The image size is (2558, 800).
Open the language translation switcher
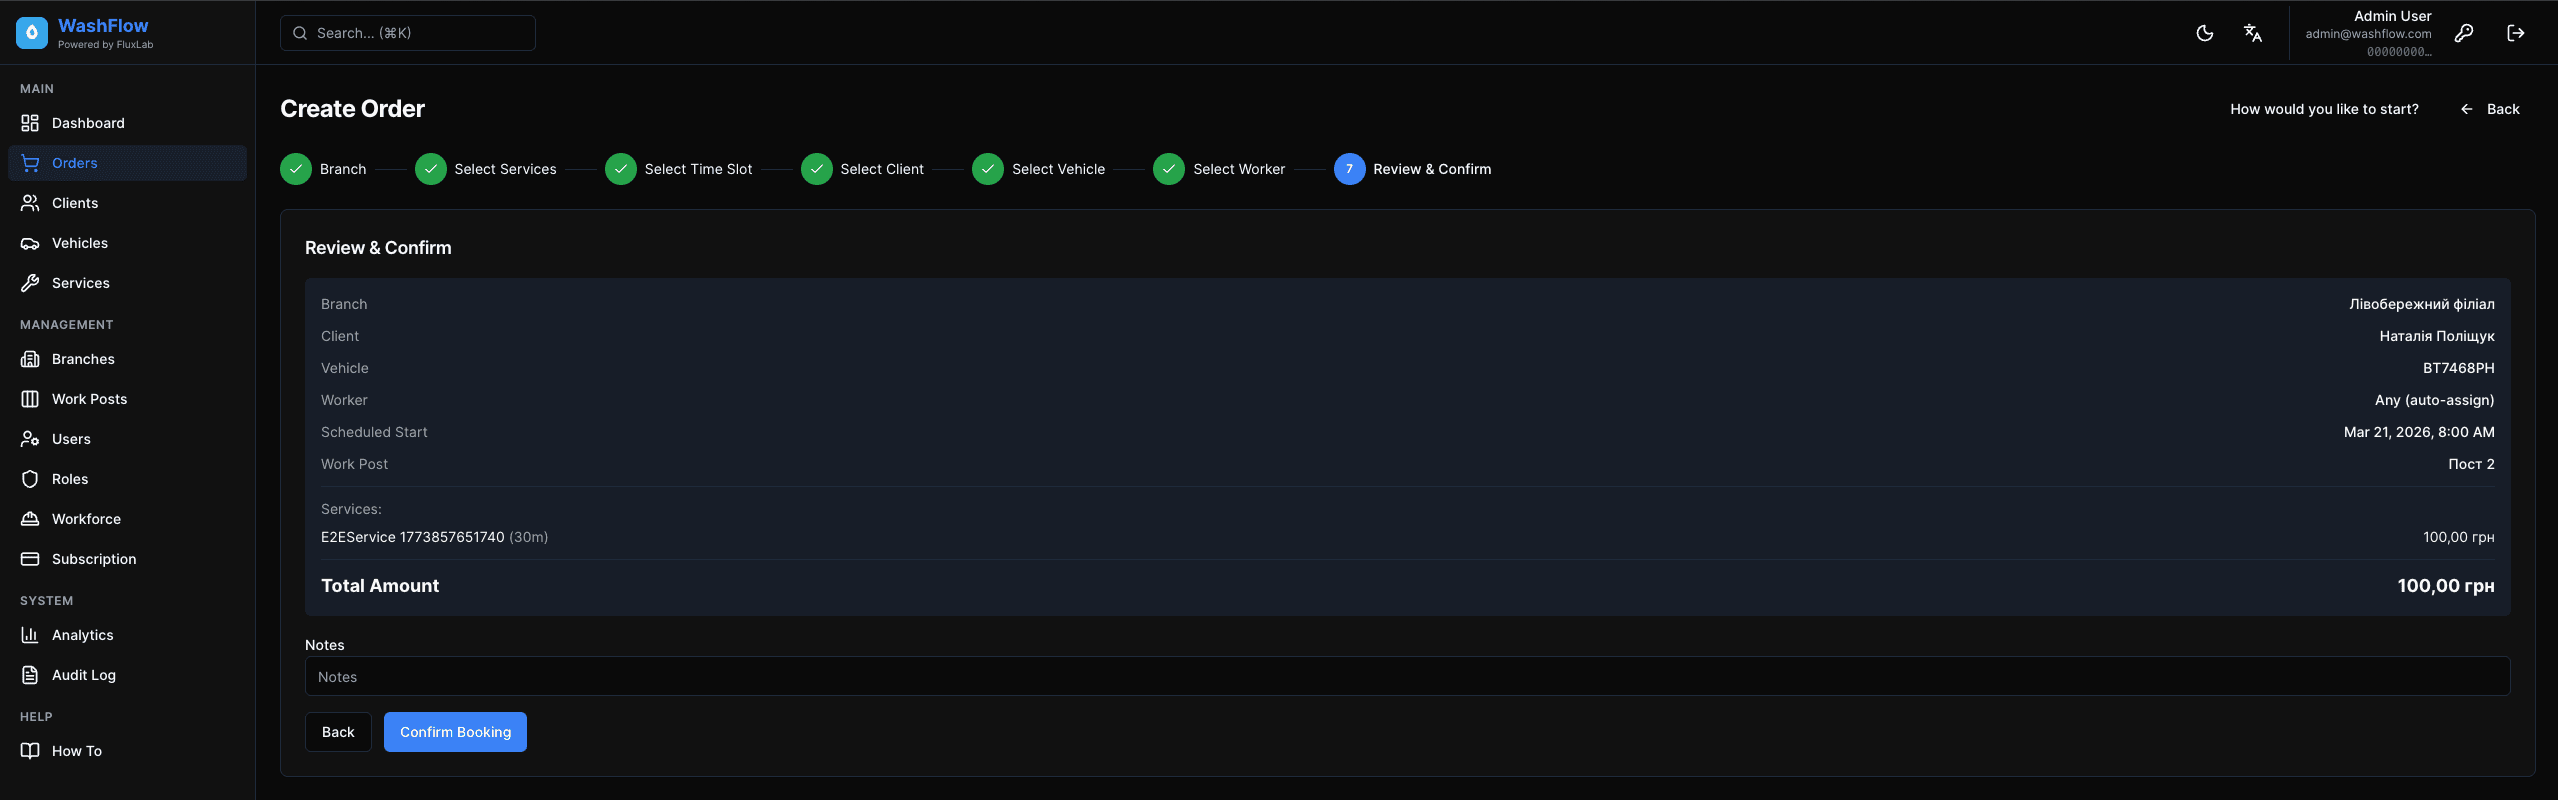click(2252, 33)
